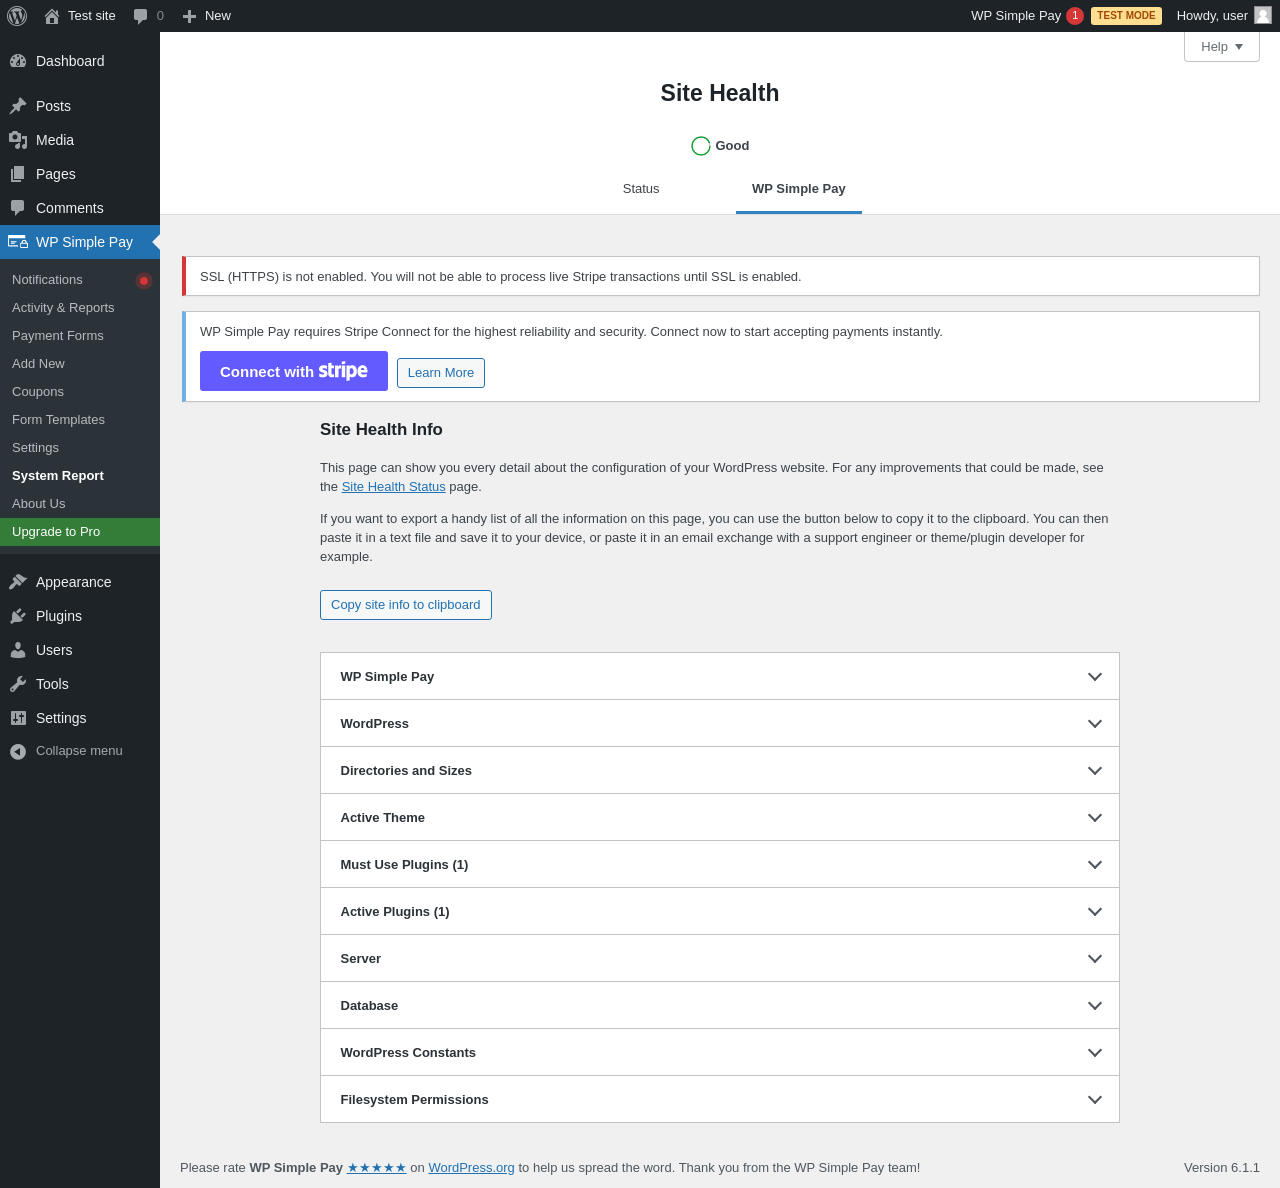Open About Us submenu item
Screen dimensions: 1280x1188
tap(80, 504)
